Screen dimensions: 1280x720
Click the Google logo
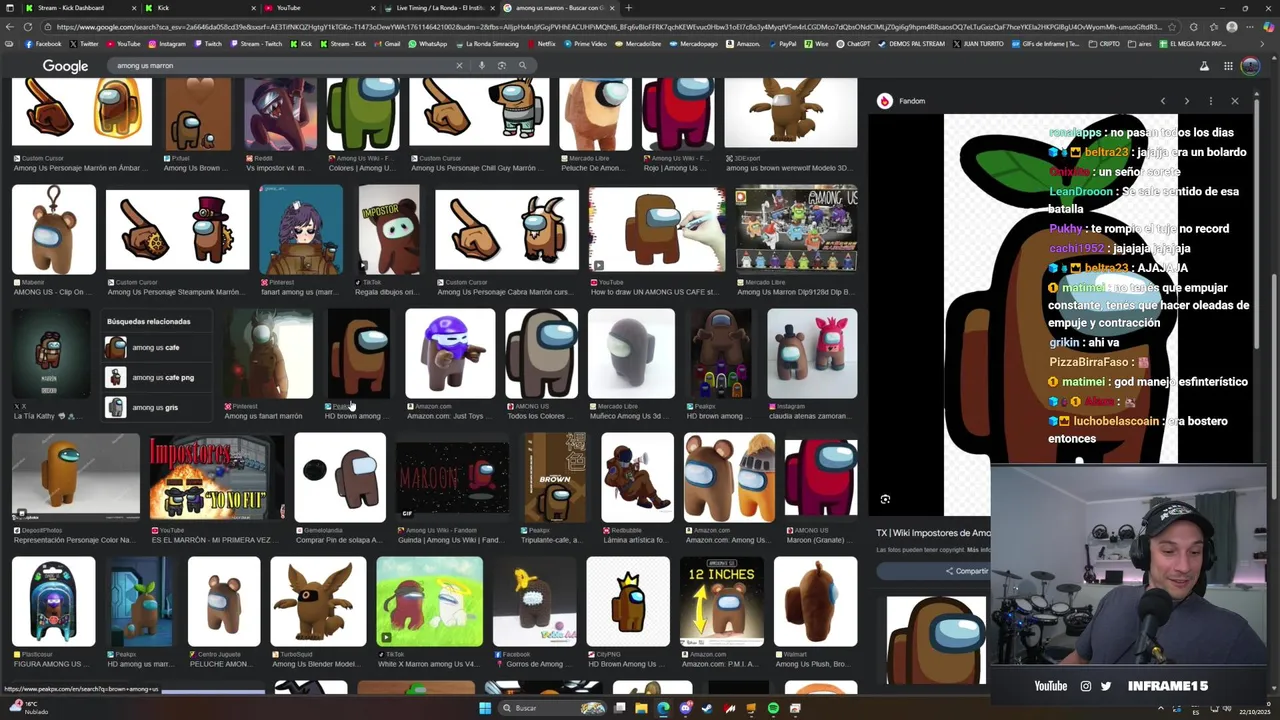coord(65,66)
